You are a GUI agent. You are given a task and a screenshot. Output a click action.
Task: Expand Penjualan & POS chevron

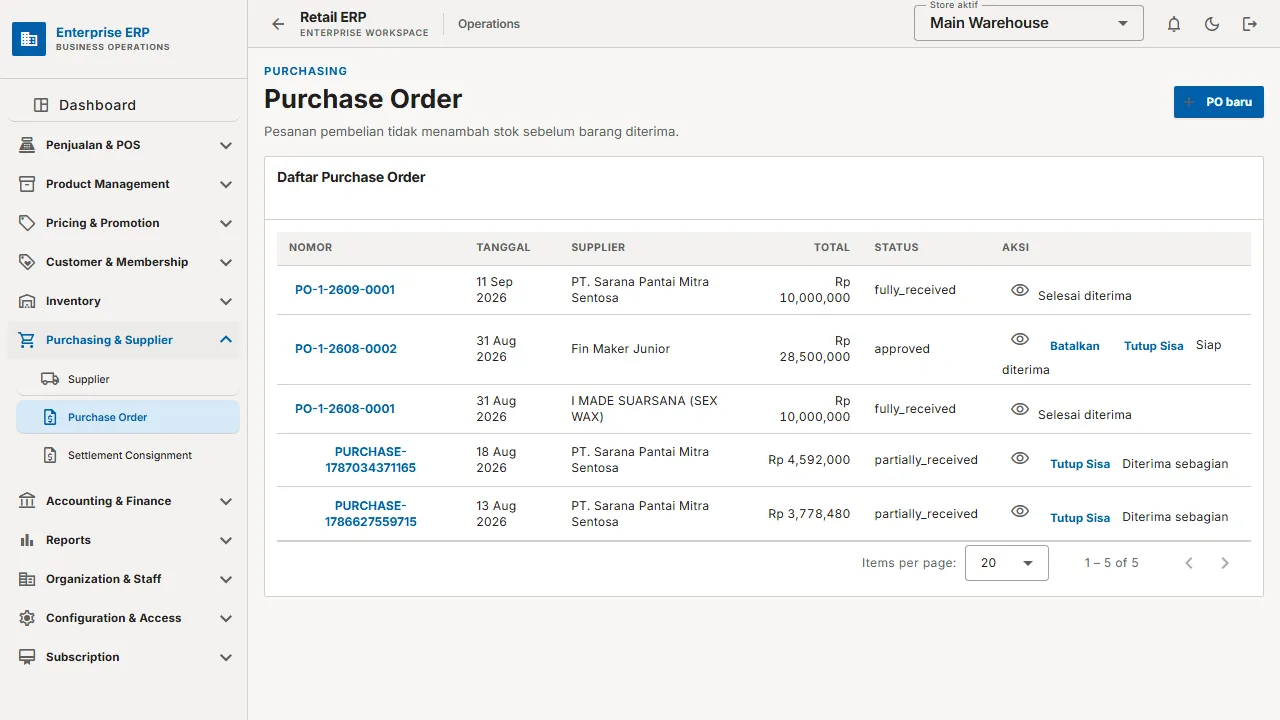click(226, 145)
